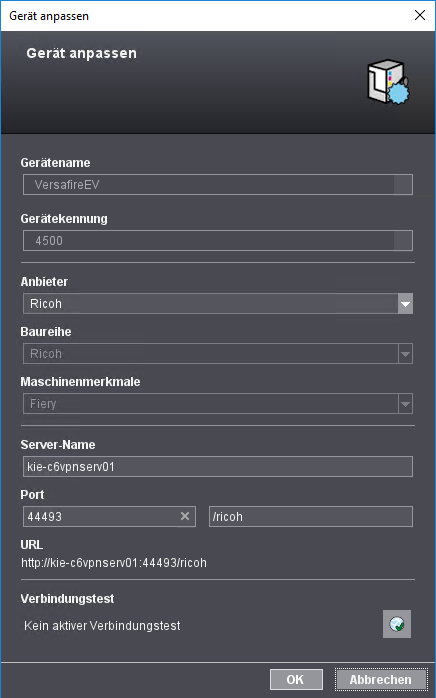Click into the Server-Name input field
The width and height of the screenshot is (436, 698).
(x=218, y=467)
